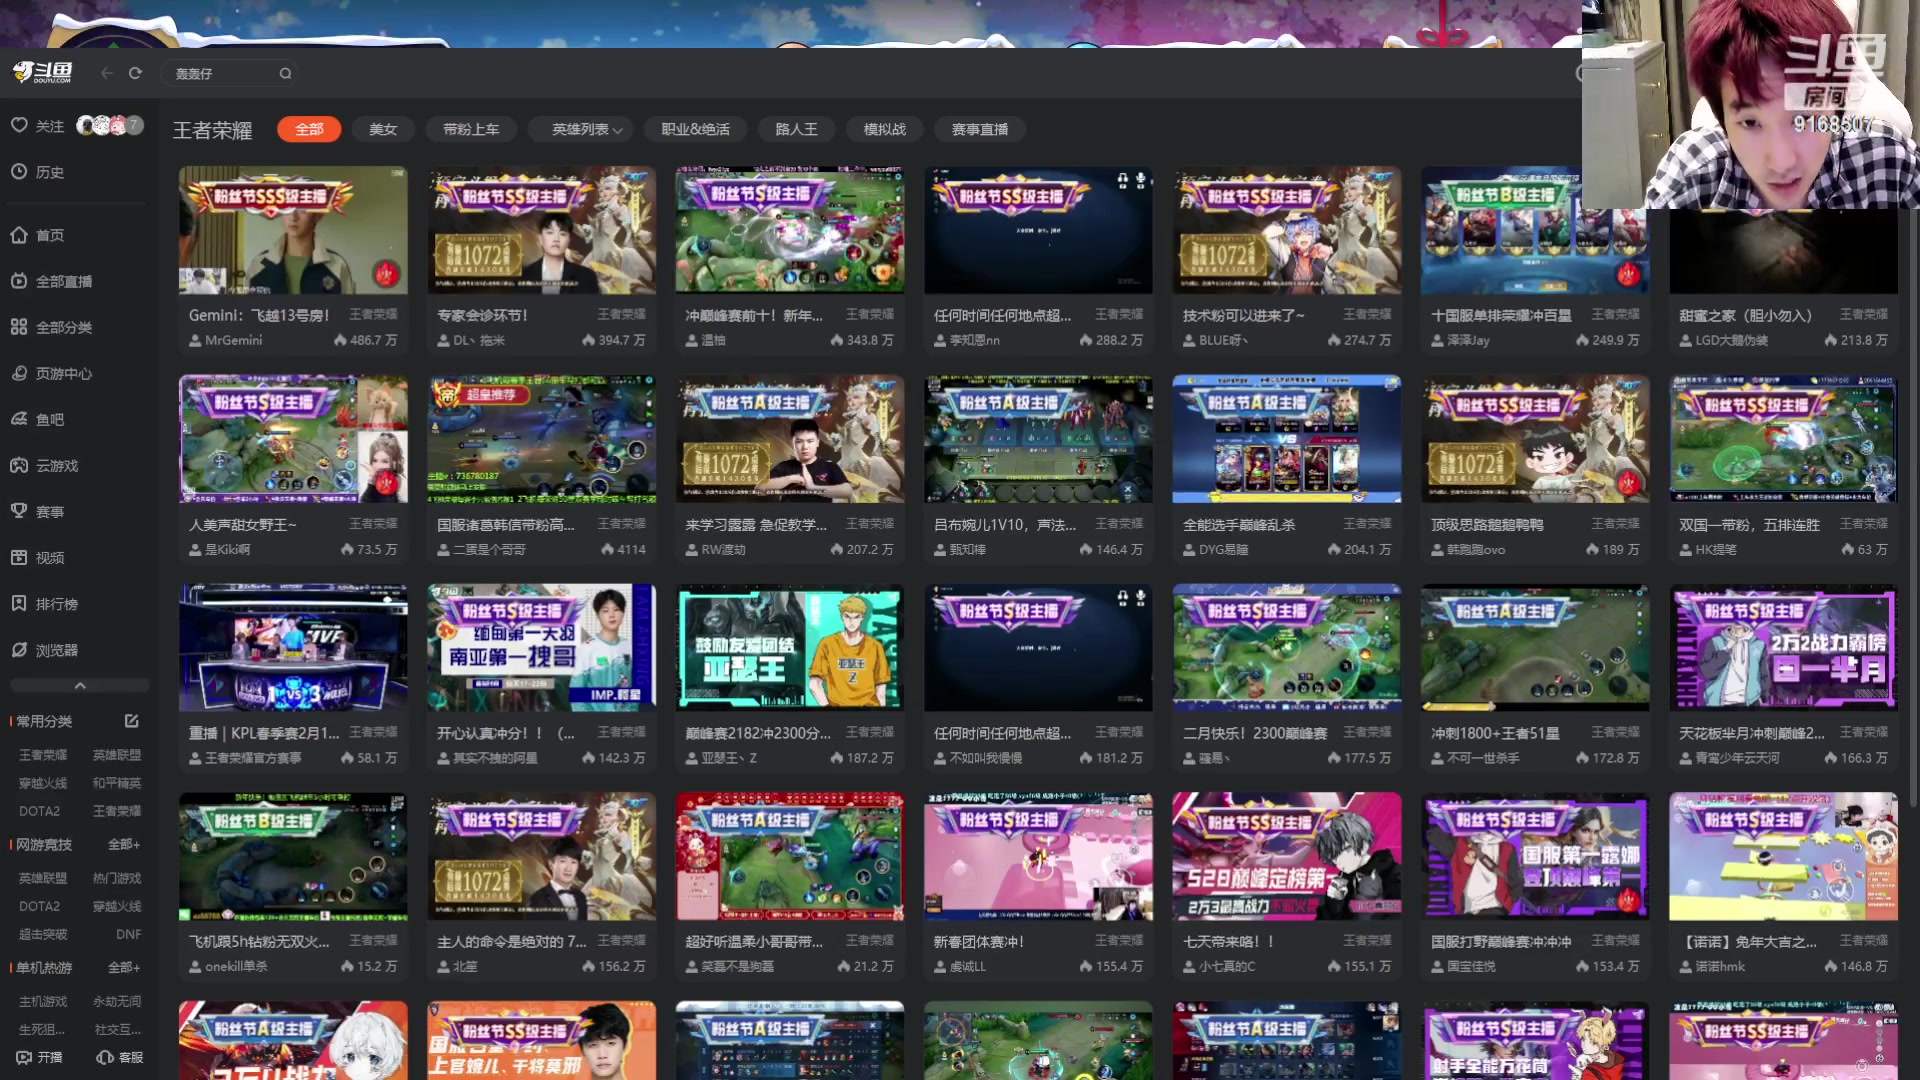
Task: Collapse sidebar menu with up chevron
Action: (x=80, y=685)
